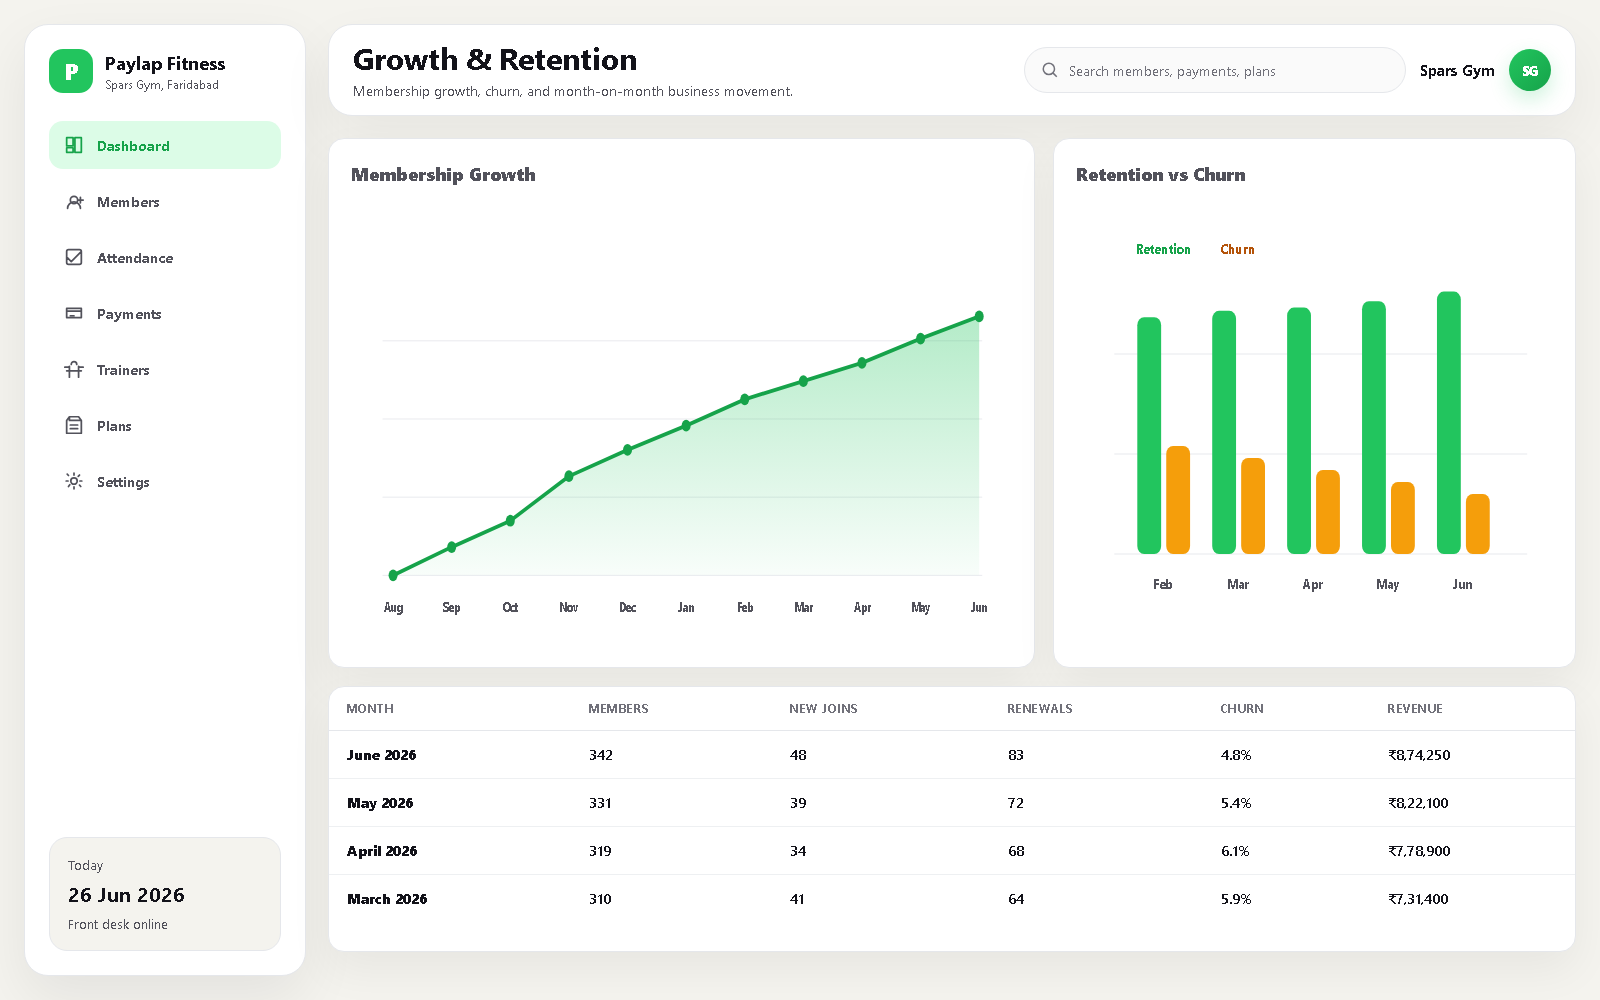Screen dimensions: 1600x1000
Task: Click members value 319
Action: 600,851
